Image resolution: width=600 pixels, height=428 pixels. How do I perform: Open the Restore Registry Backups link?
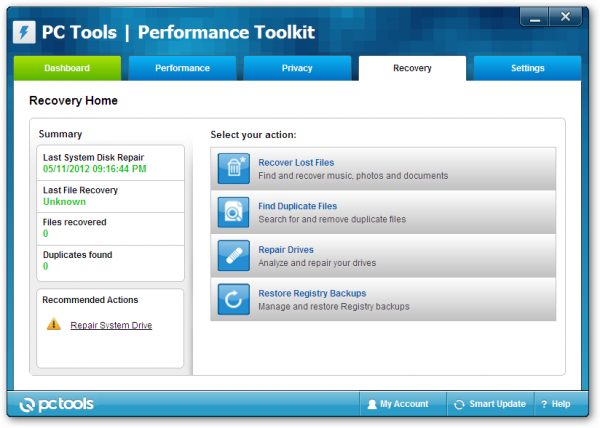pyautogui.click(x=312, y=293)
